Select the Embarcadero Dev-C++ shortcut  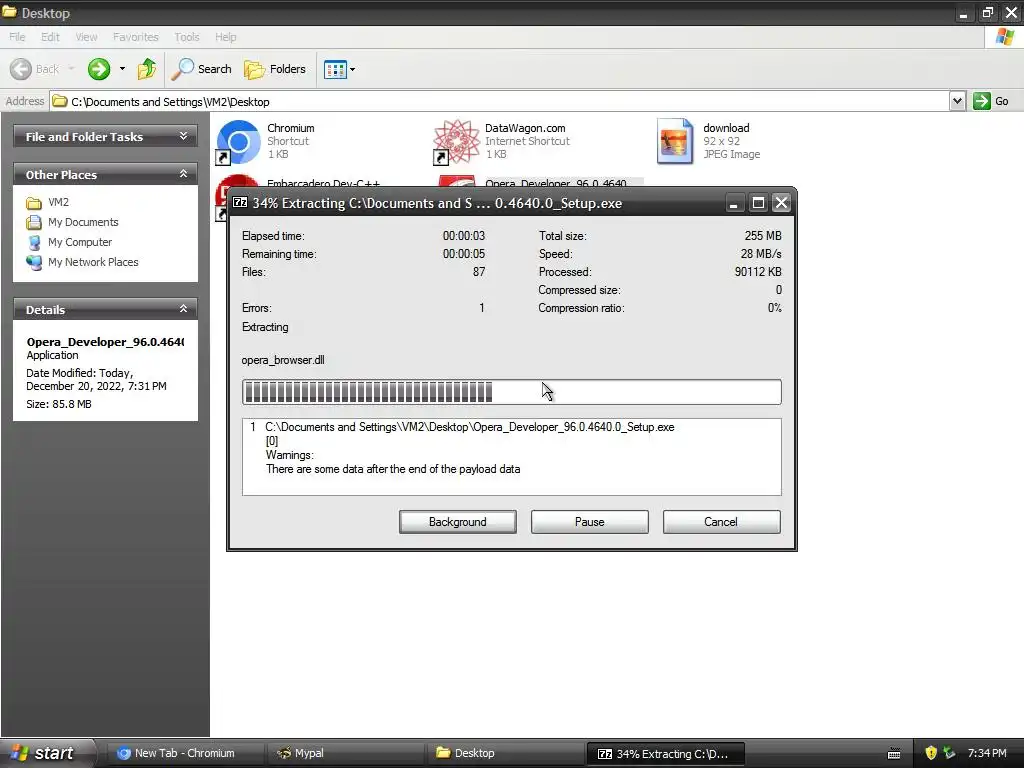323,184
